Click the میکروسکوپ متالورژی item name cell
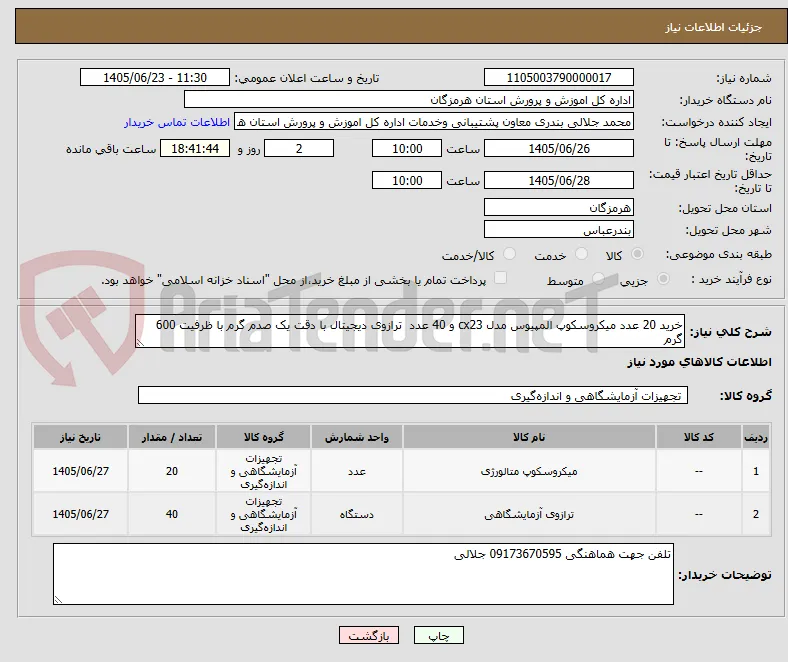Viewport: 788px width, 662px height. pos(529,471)
